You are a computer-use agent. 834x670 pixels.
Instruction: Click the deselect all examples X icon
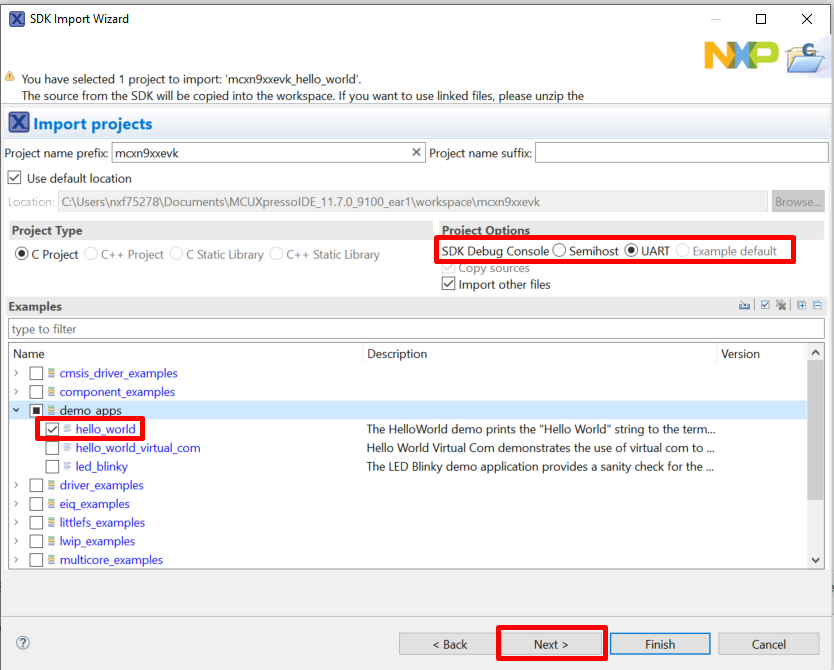click(779, 306)
